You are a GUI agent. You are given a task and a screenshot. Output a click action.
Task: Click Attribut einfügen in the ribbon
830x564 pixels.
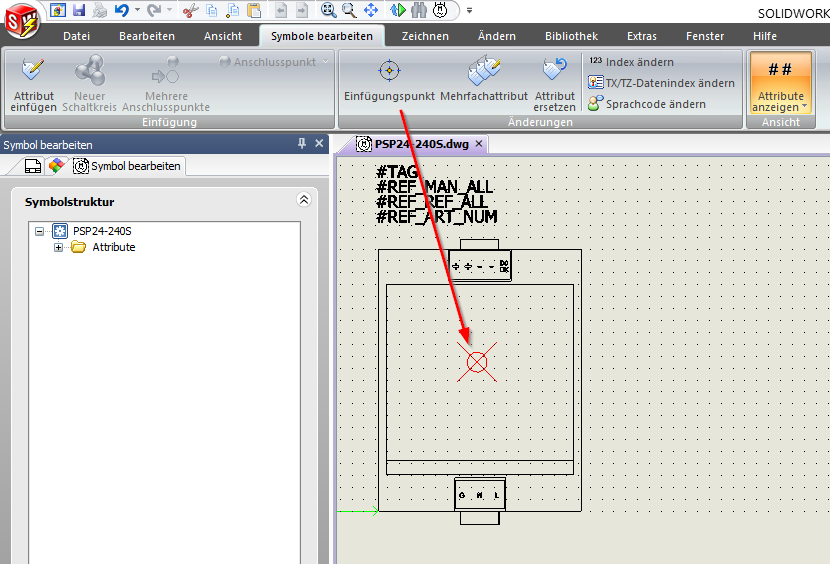34,71
